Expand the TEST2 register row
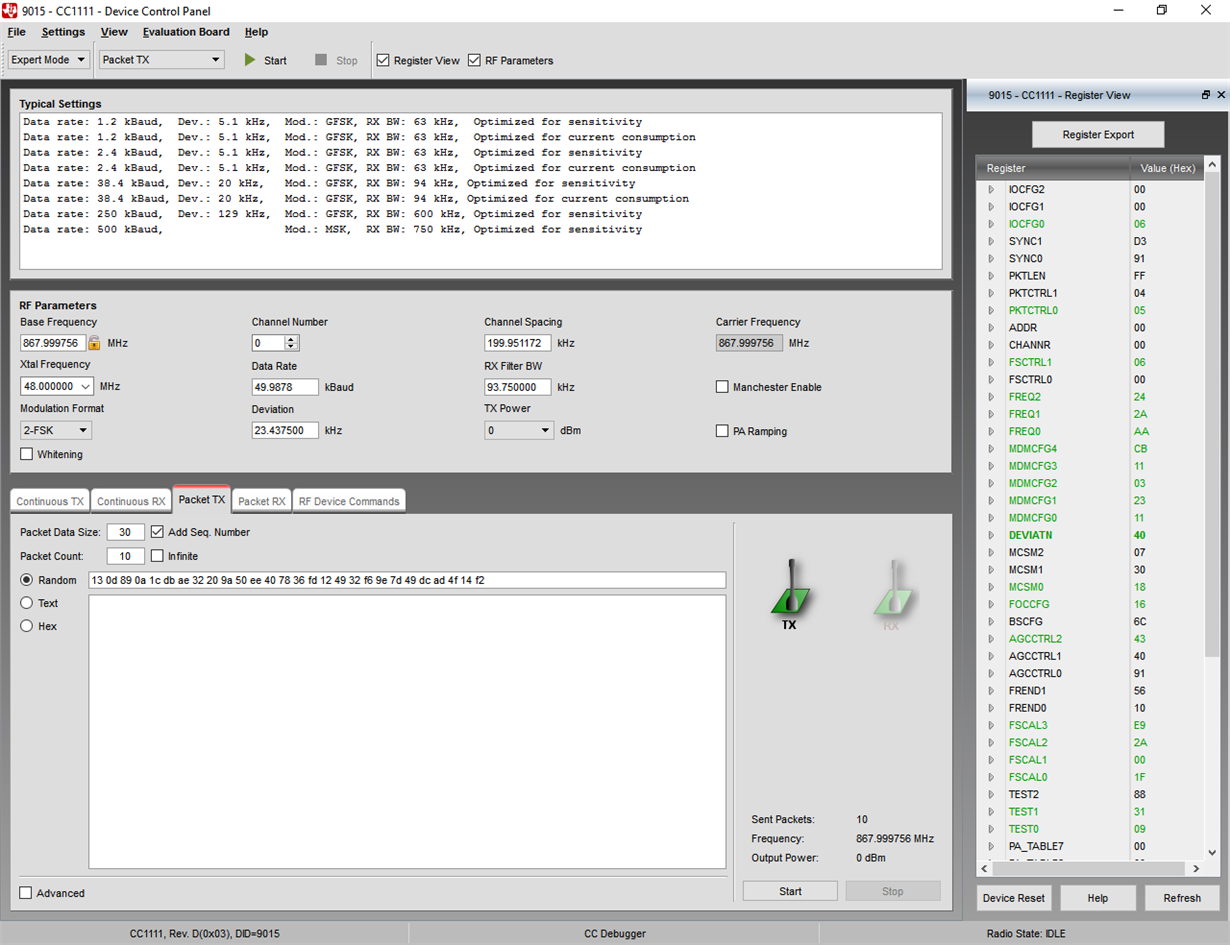Viewport: 1230px width, 945px height. 991,794
